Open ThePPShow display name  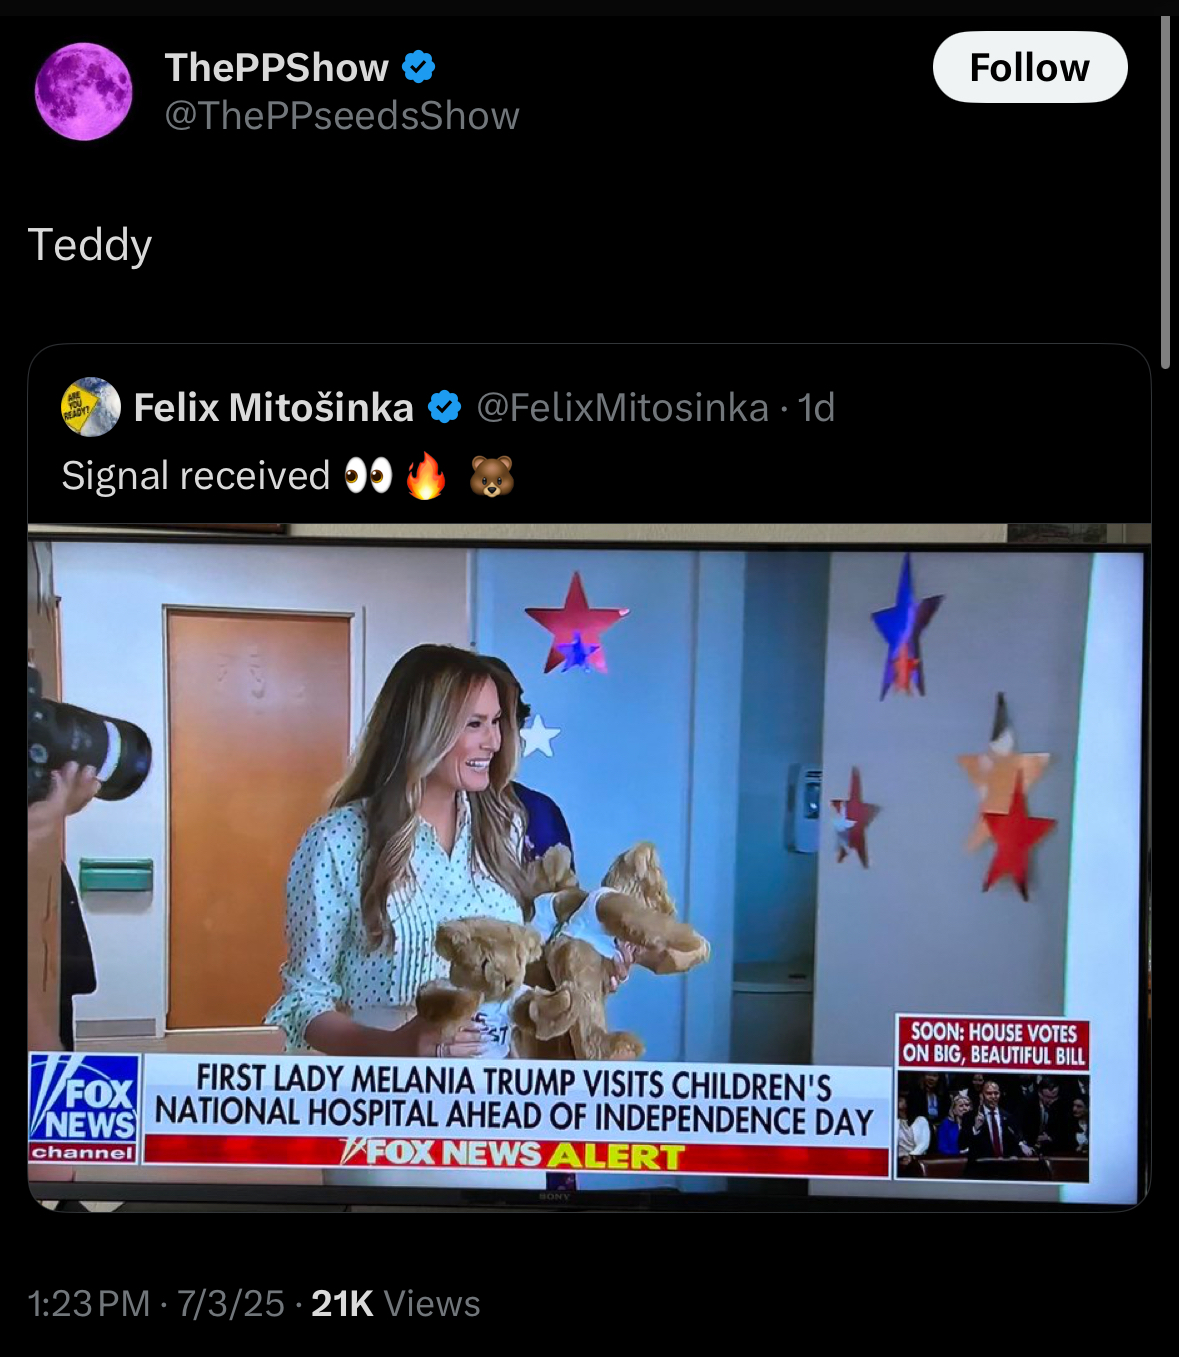tap(277, 68)
